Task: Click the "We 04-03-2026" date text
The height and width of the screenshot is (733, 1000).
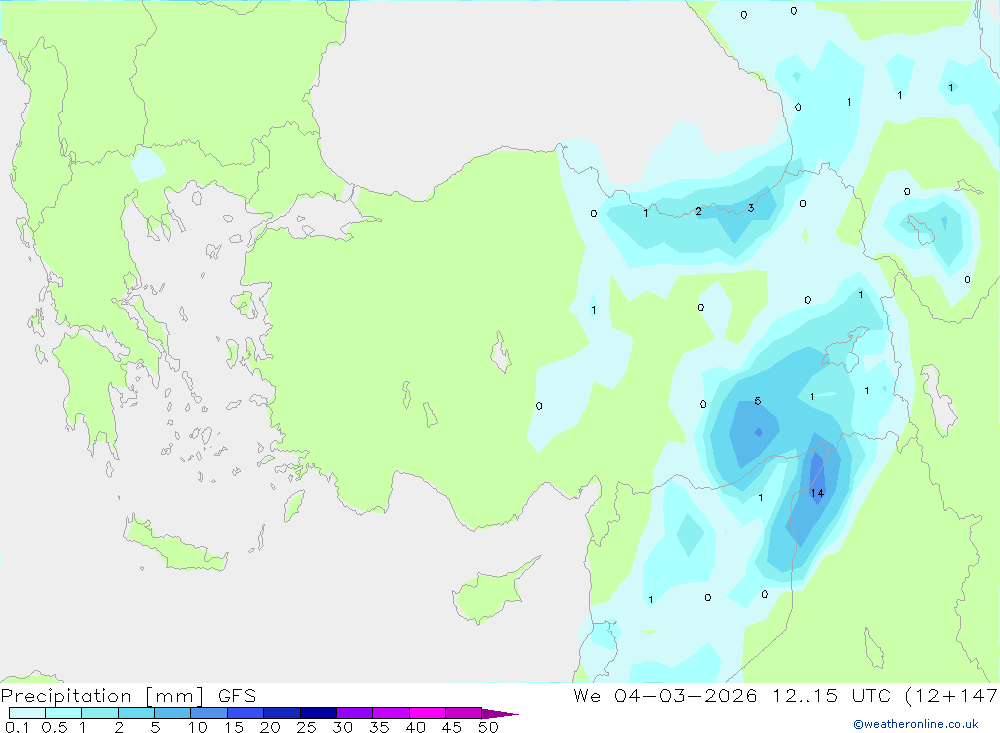Action: (x=665, y=696)
